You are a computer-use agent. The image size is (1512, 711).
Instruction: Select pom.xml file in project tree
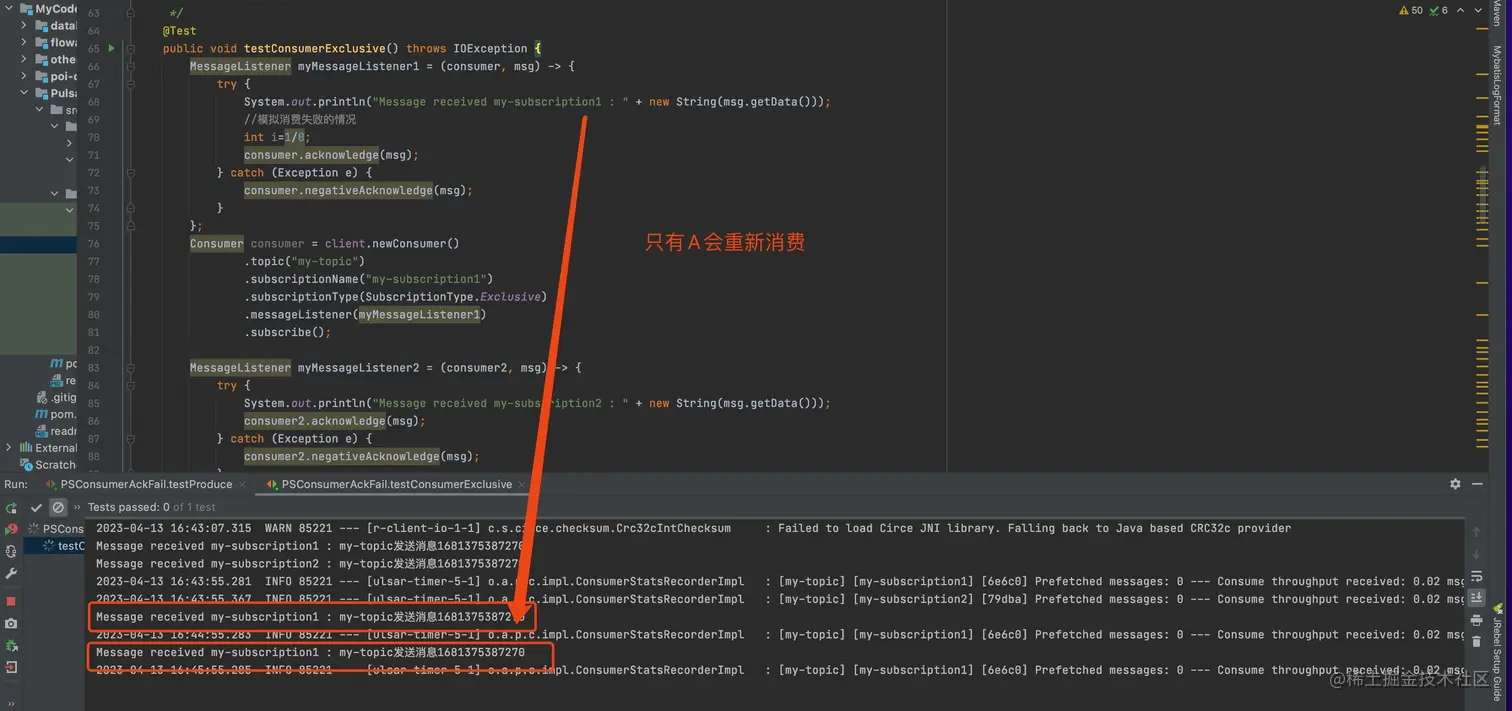tap(56, 414)
